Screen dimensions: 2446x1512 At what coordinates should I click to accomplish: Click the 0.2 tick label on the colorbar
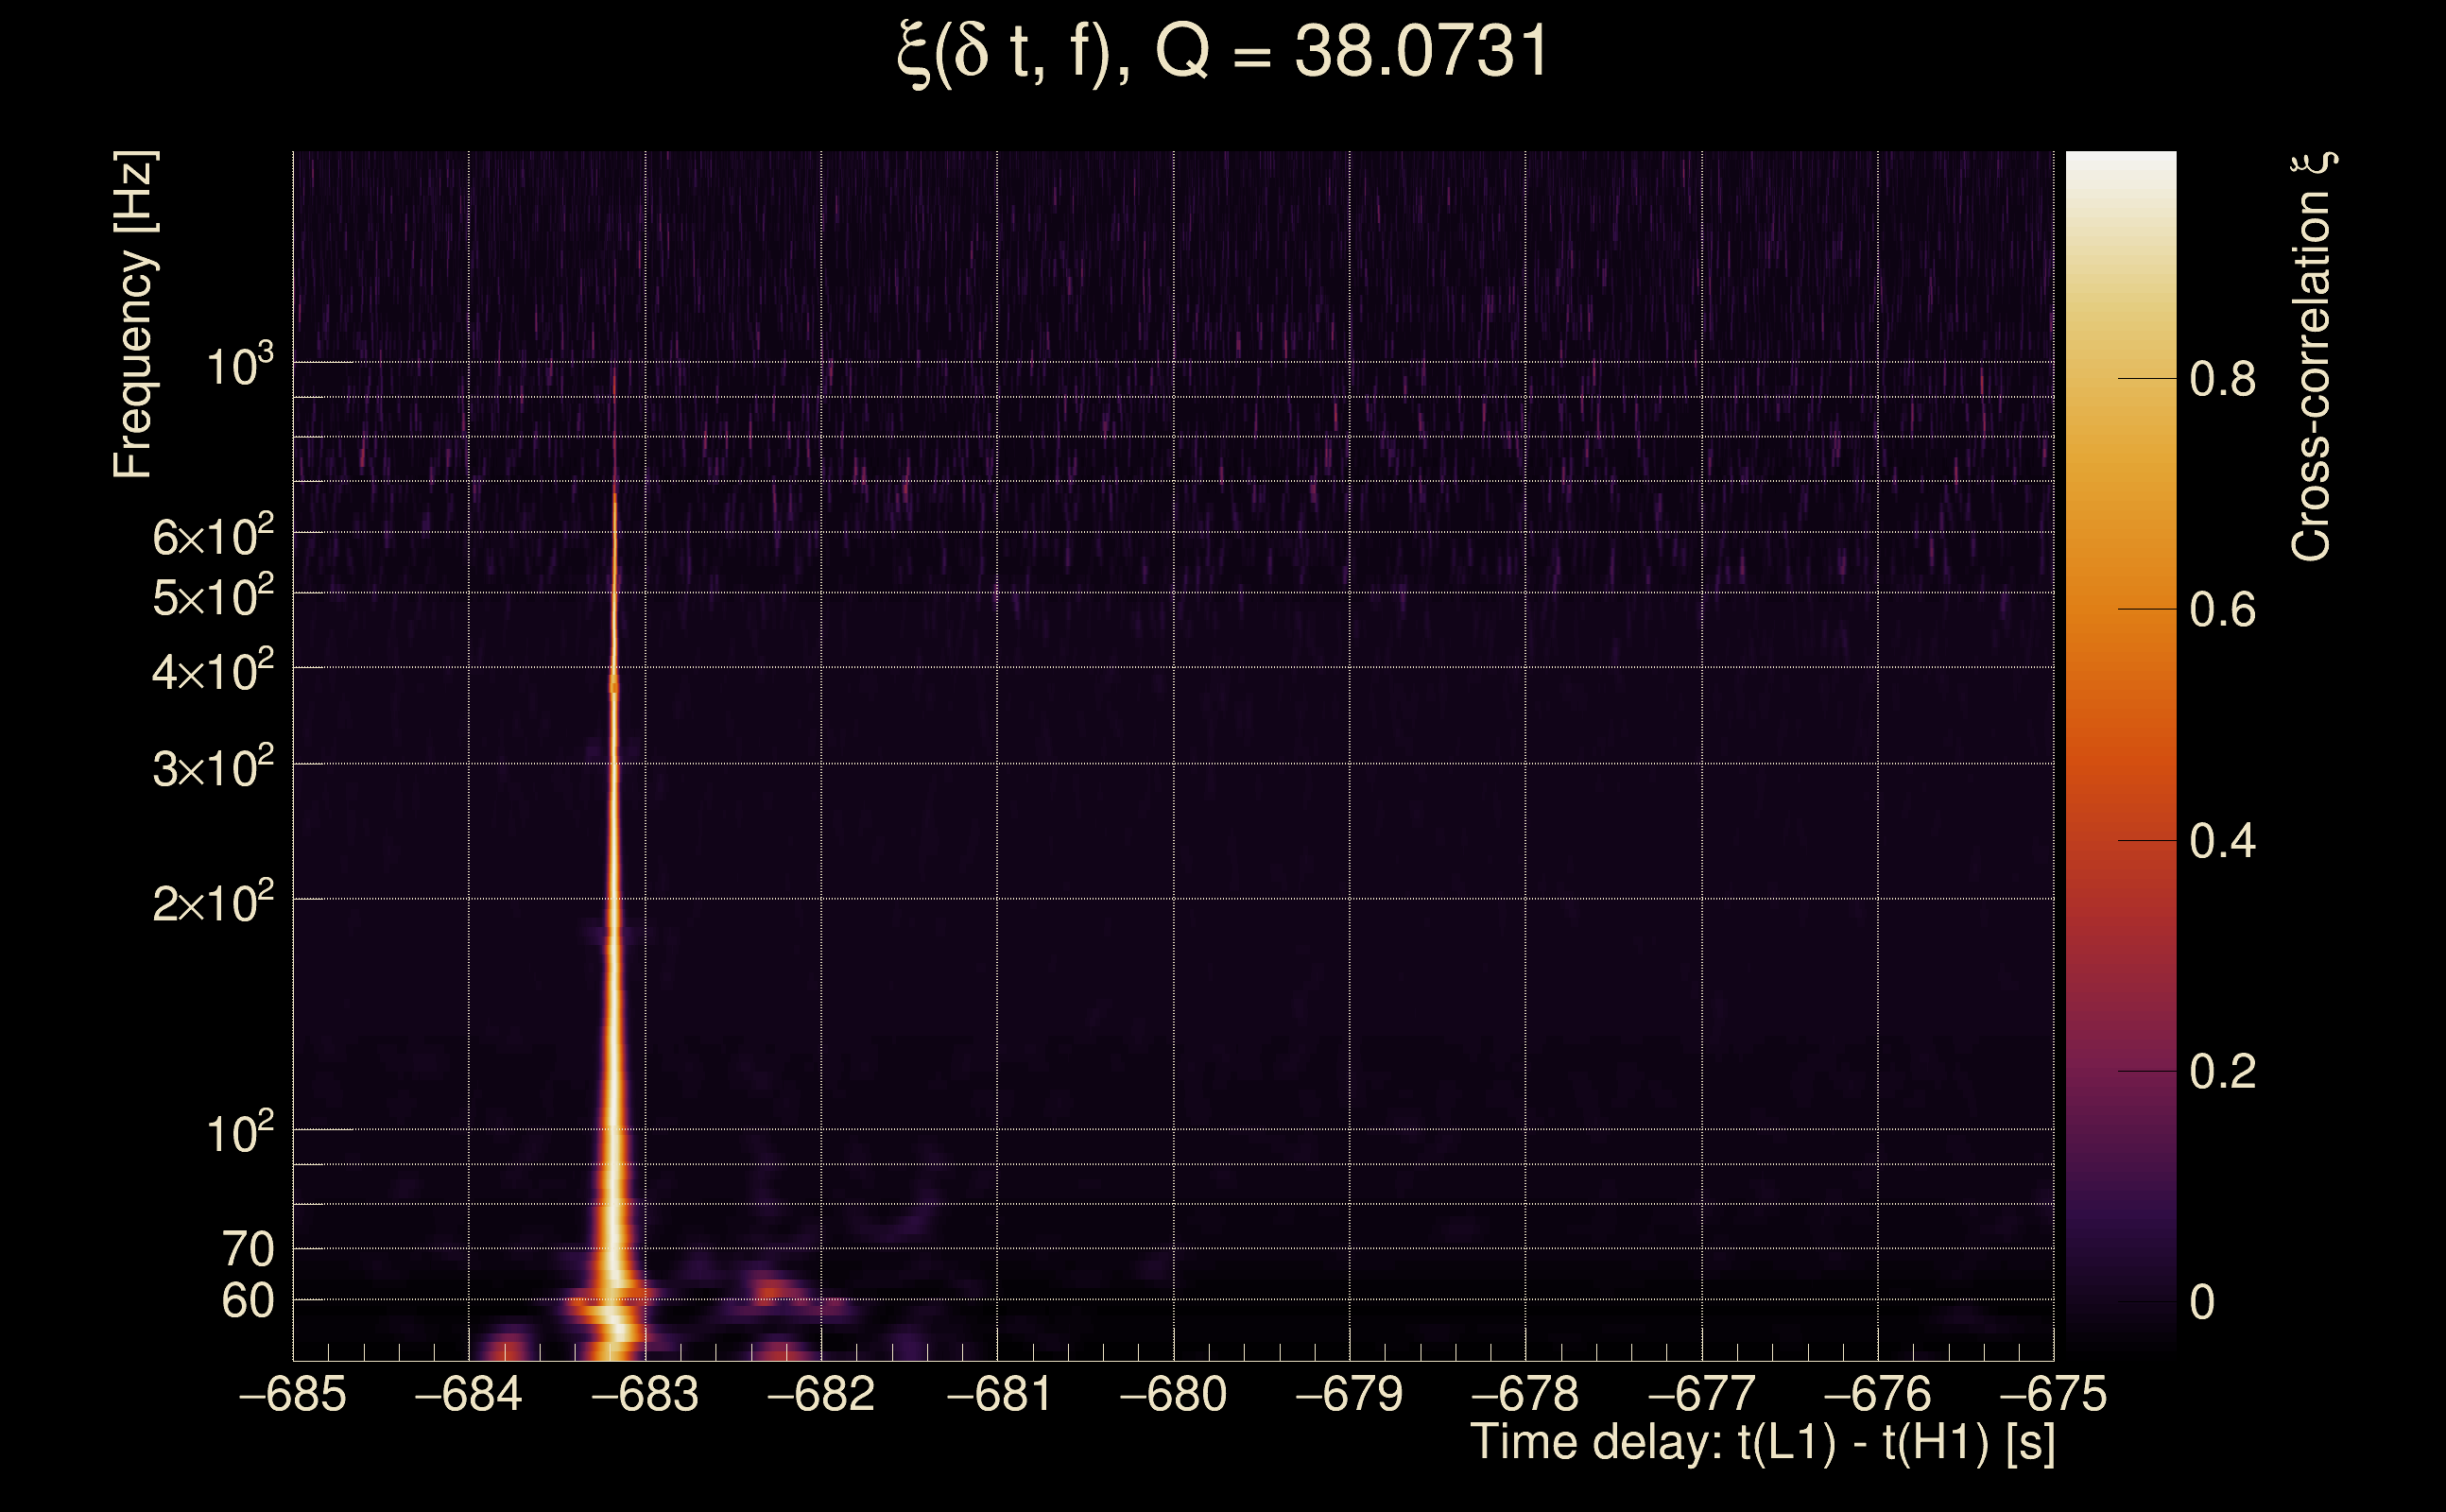pyautogui.click(x=2222, y=1072)
